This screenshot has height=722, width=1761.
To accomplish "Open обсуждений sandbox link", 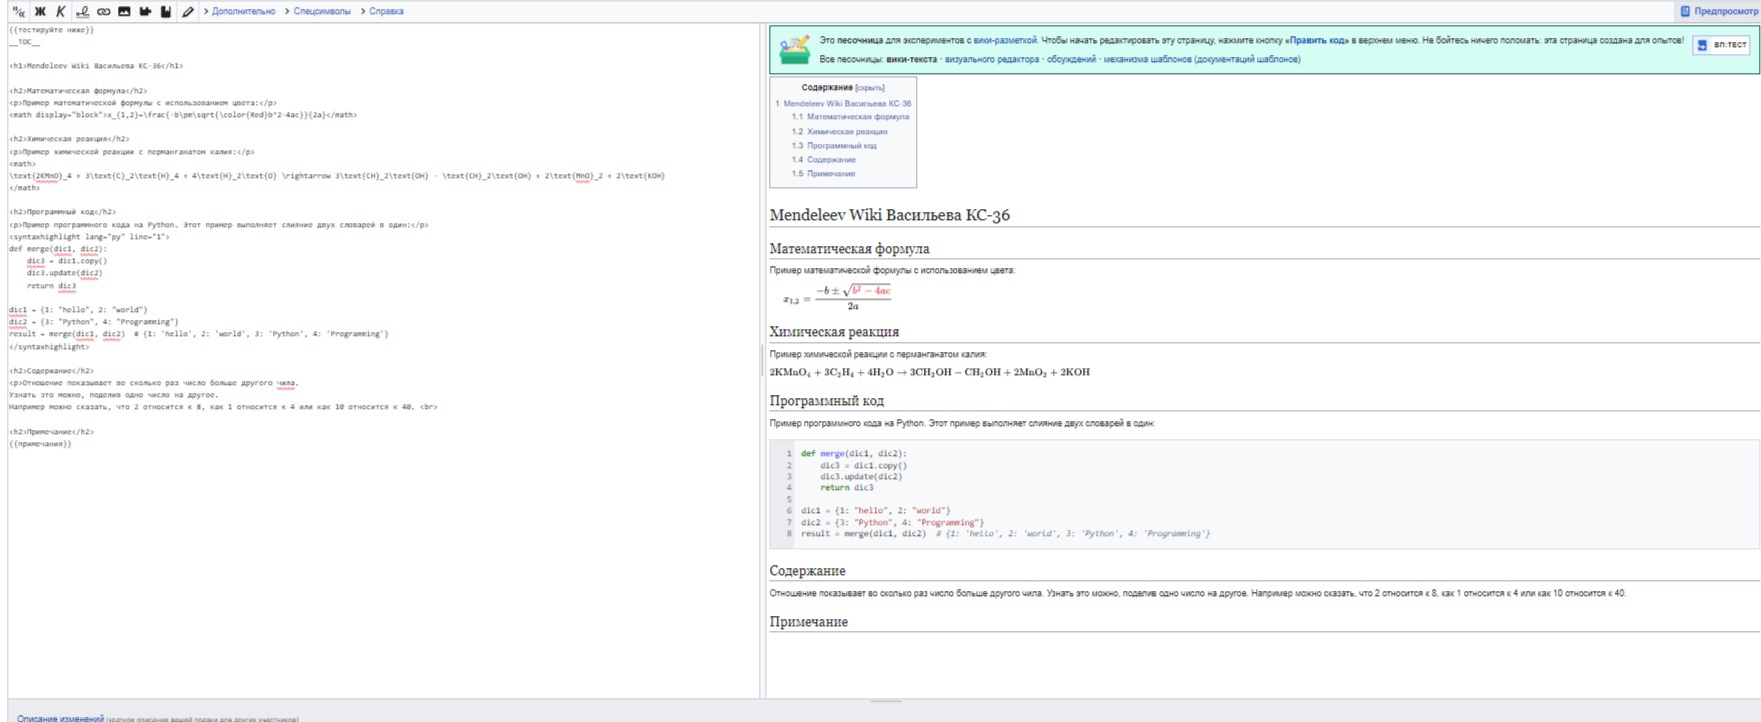I will coord(1071,59).
